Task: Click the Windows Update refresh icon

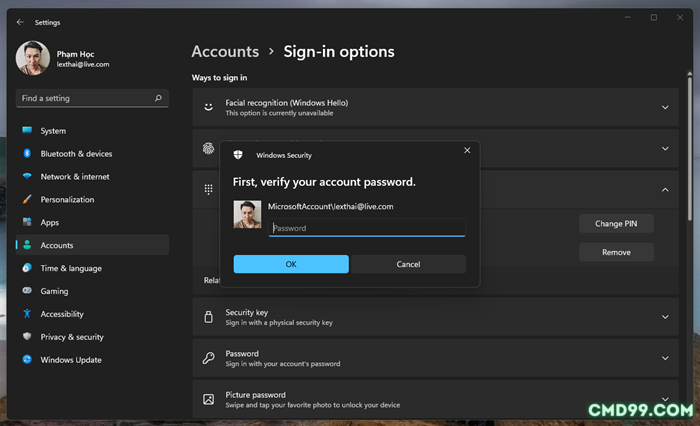Action: pos(27,359)
